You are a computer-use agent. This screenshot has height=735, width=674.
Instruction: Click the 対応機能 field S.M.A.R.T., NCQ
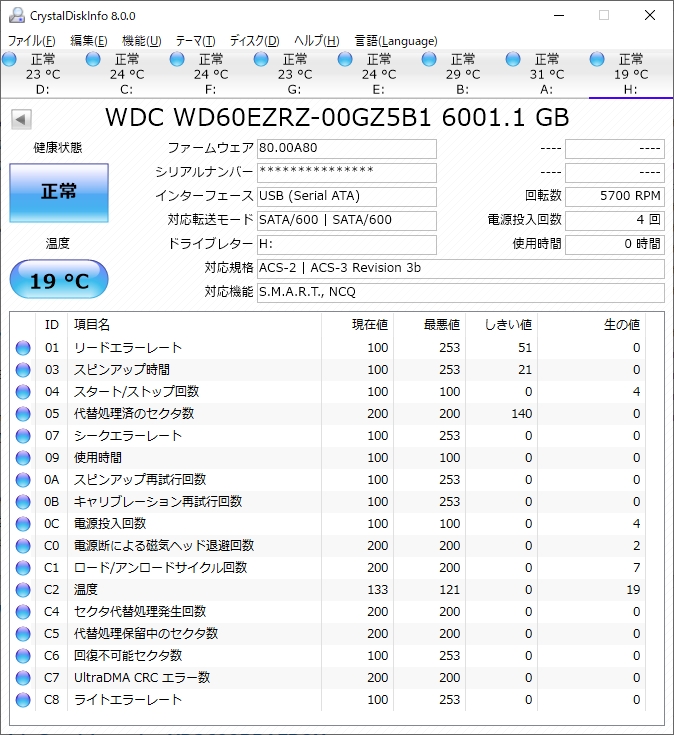(x=461, y=292)
